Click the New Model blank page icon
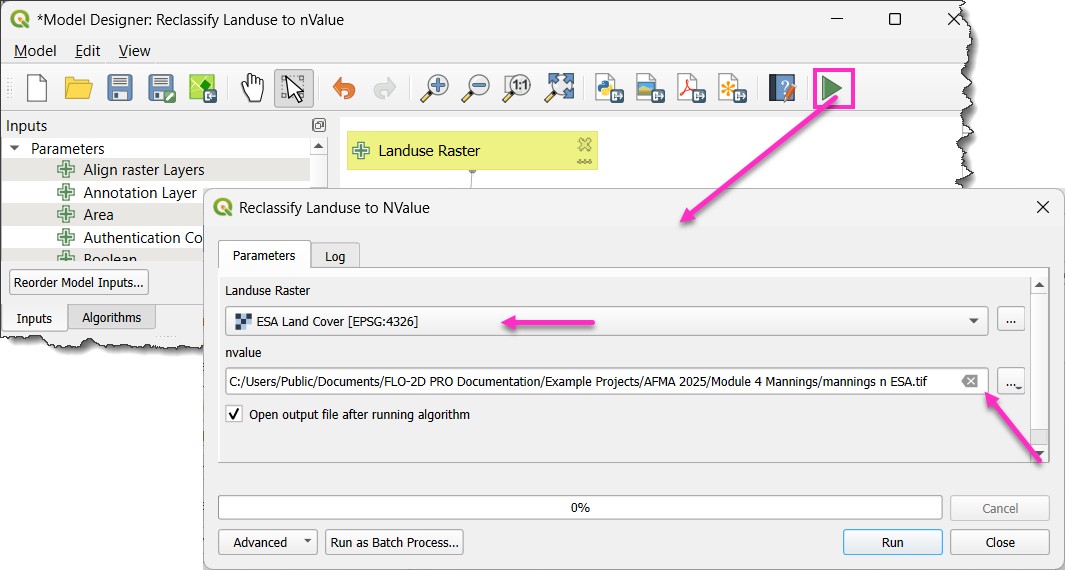The image size is (1065, 570). pos(37,88)
